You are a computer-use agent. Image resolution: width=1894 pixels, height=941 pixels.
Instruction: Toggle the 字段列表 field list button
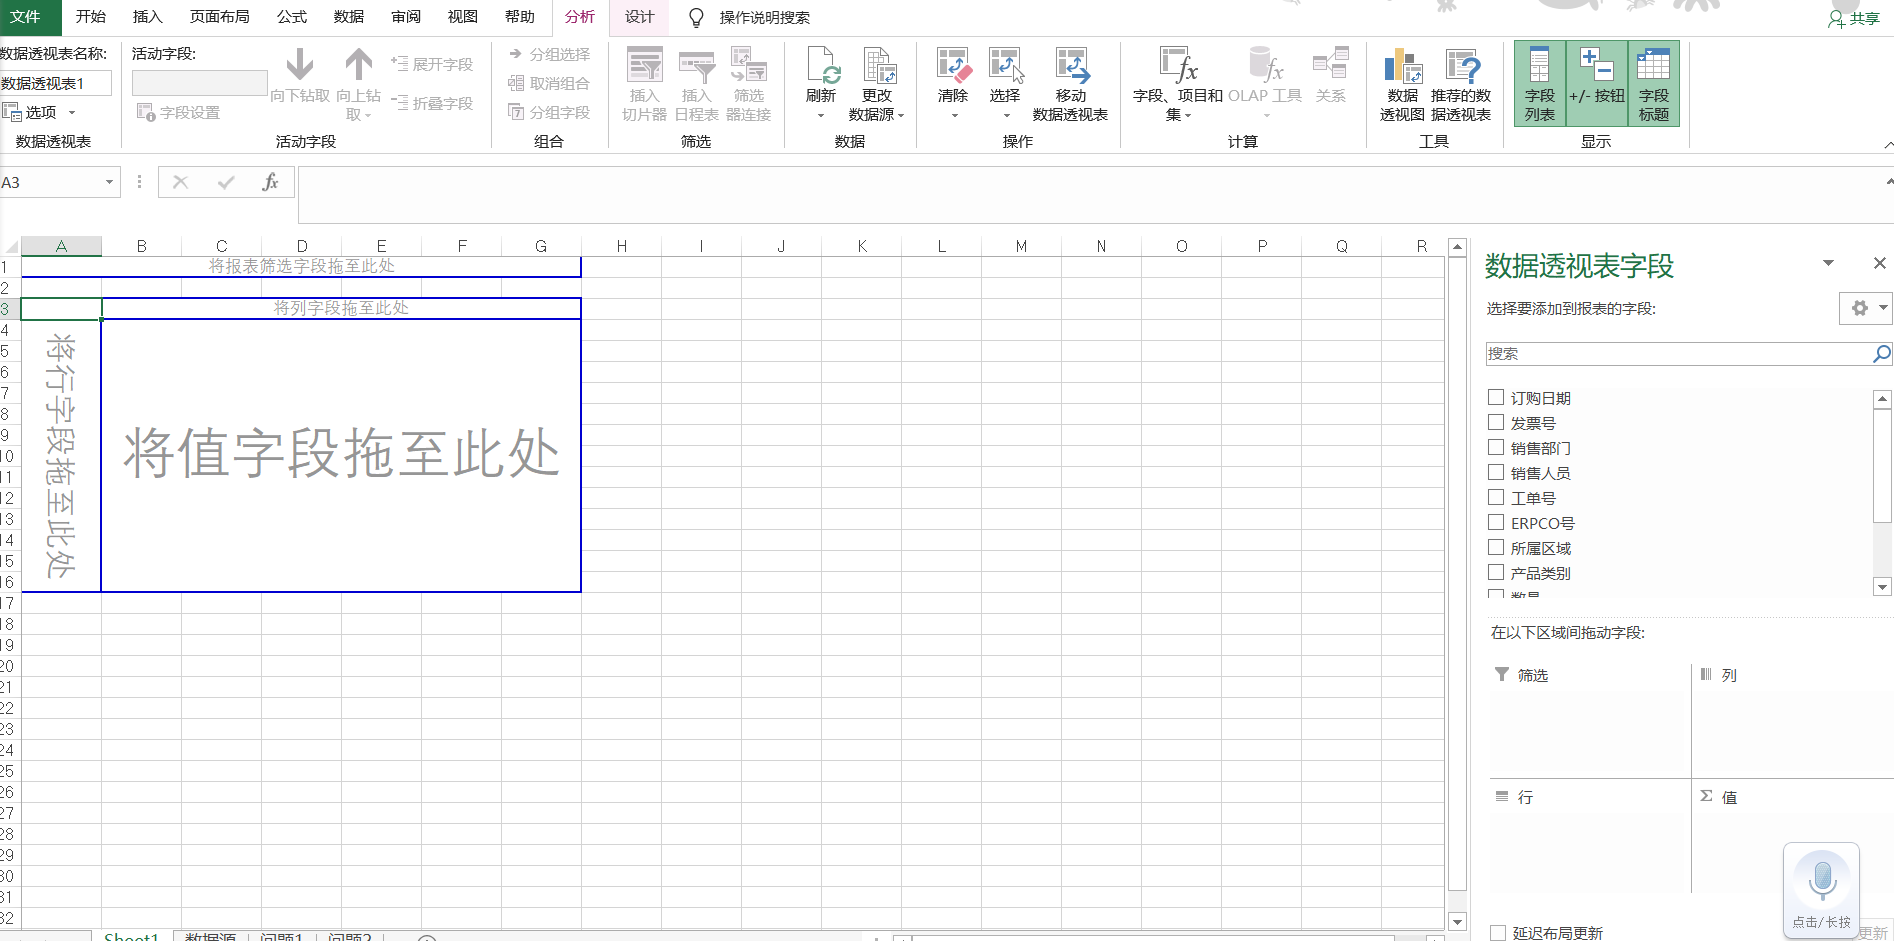(x=1540, y=83)
